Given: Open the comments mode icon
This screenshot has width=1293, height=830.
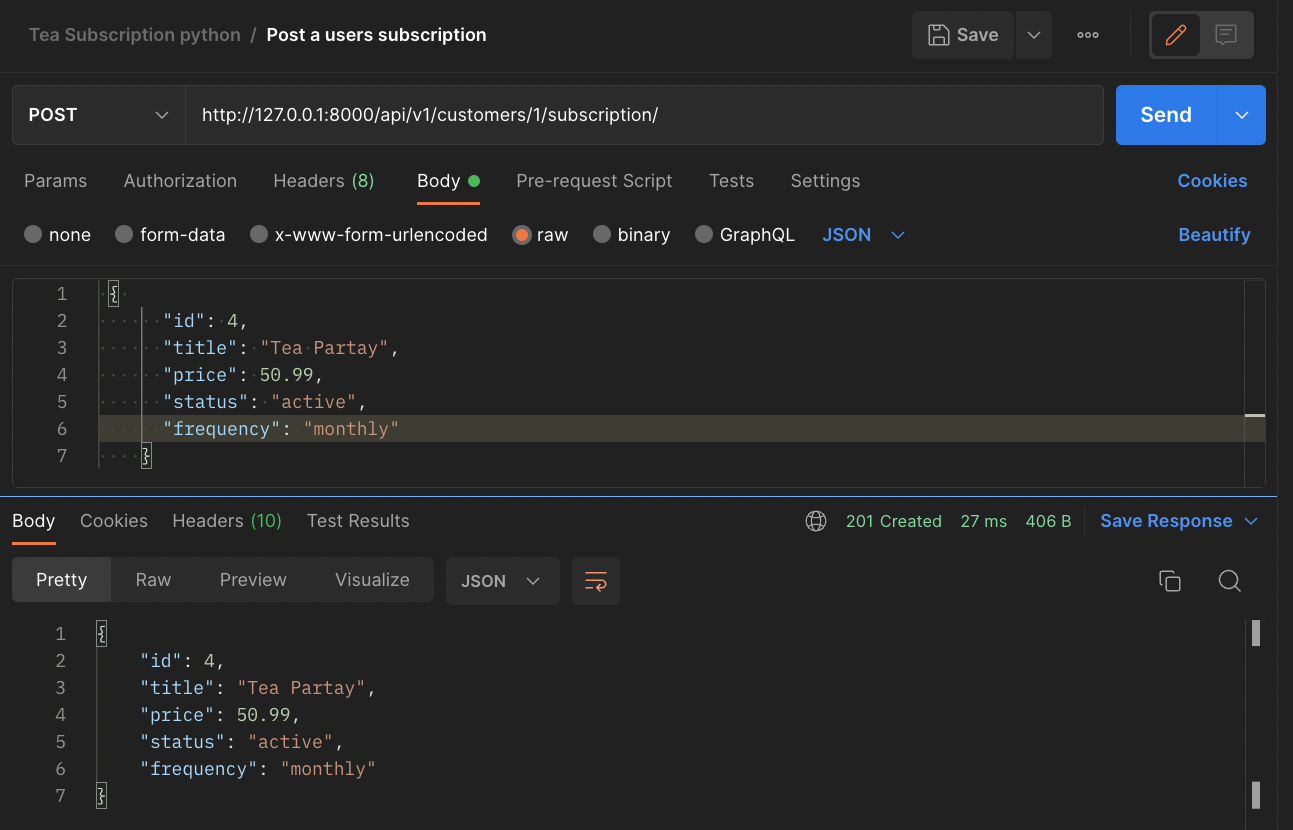Looking at the screenshot, I should tap(1226, 35).
